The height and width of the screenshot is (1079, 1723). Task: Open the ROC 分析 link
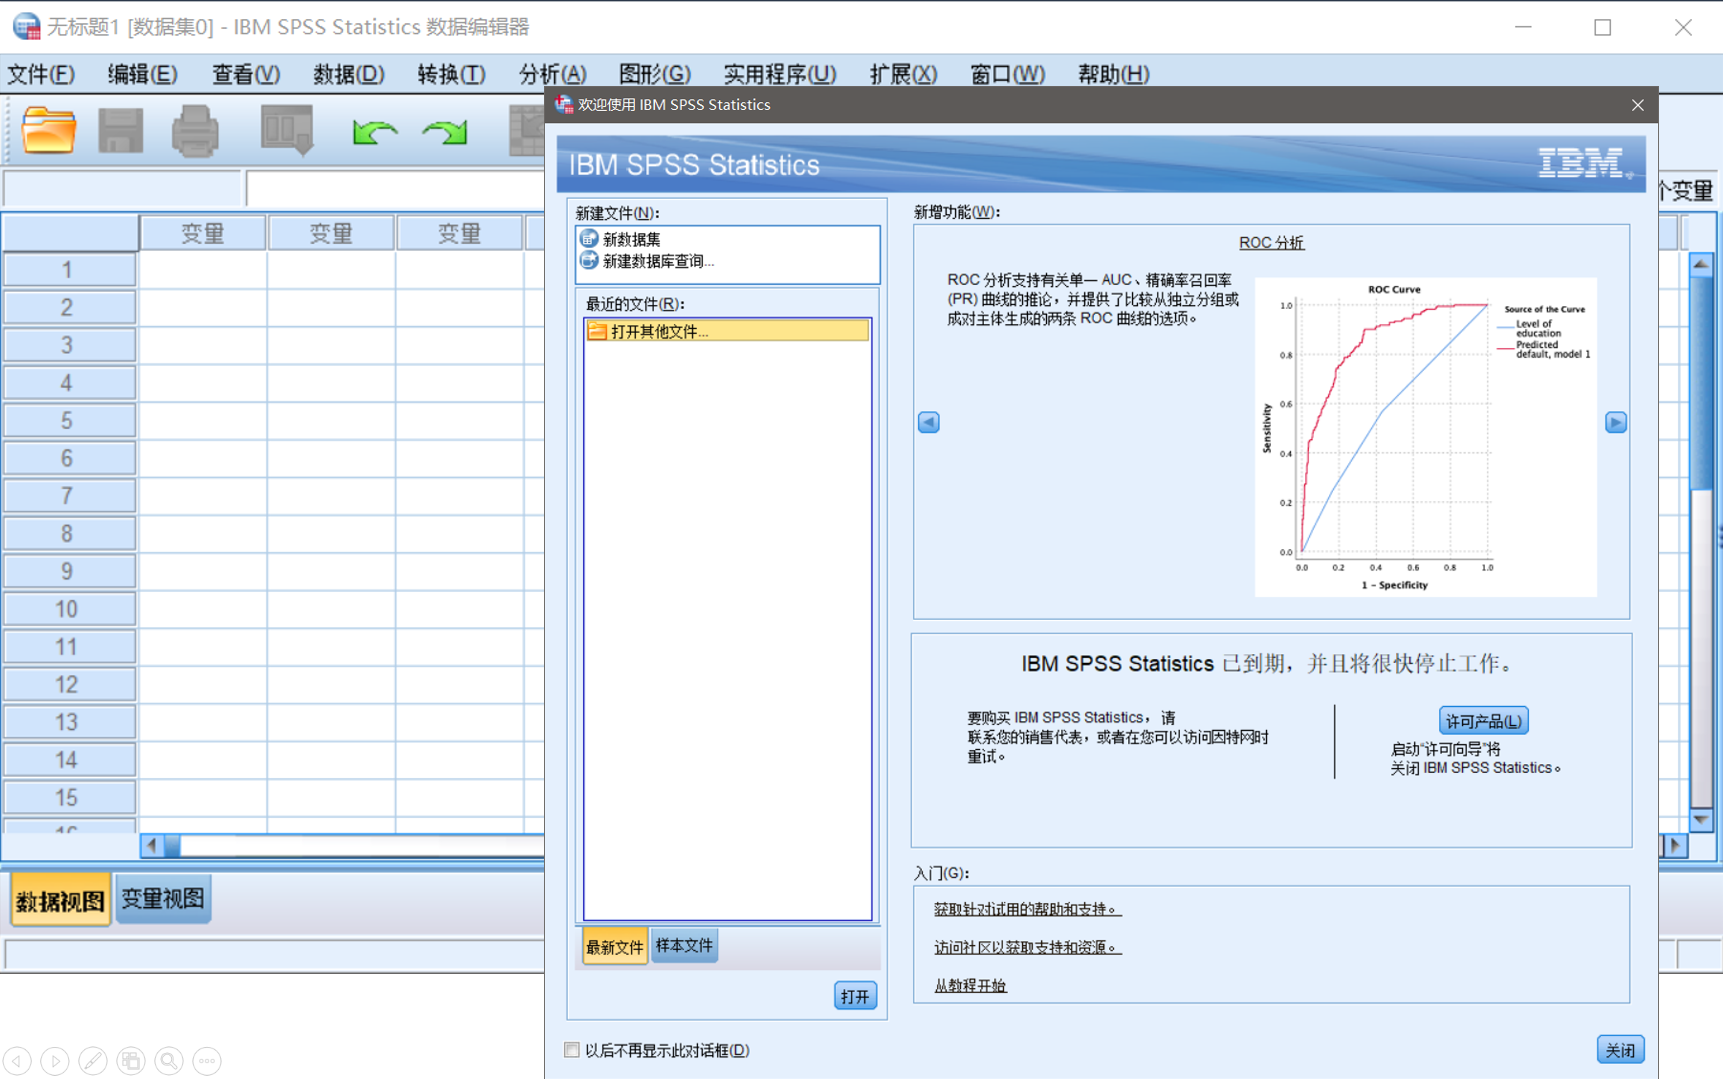1271,243
